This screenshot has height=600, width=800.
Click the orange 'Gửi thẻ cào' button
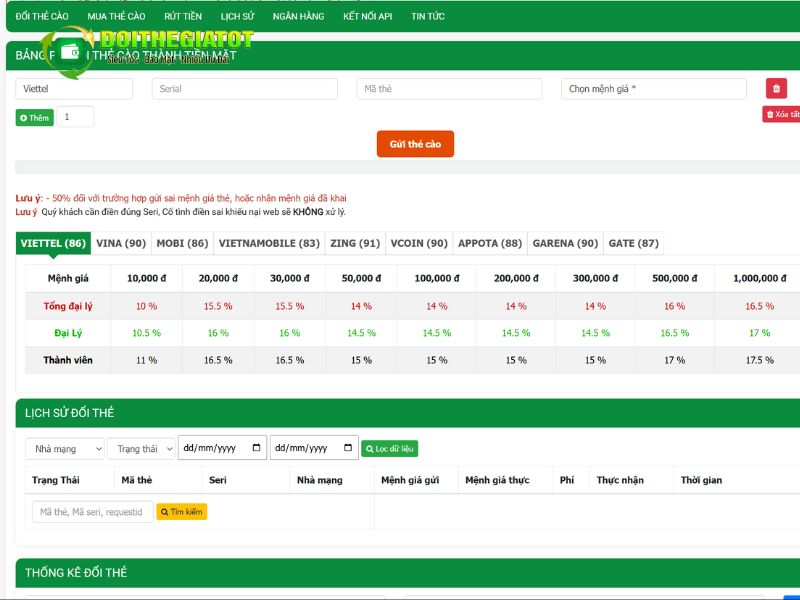click(415, 144)
